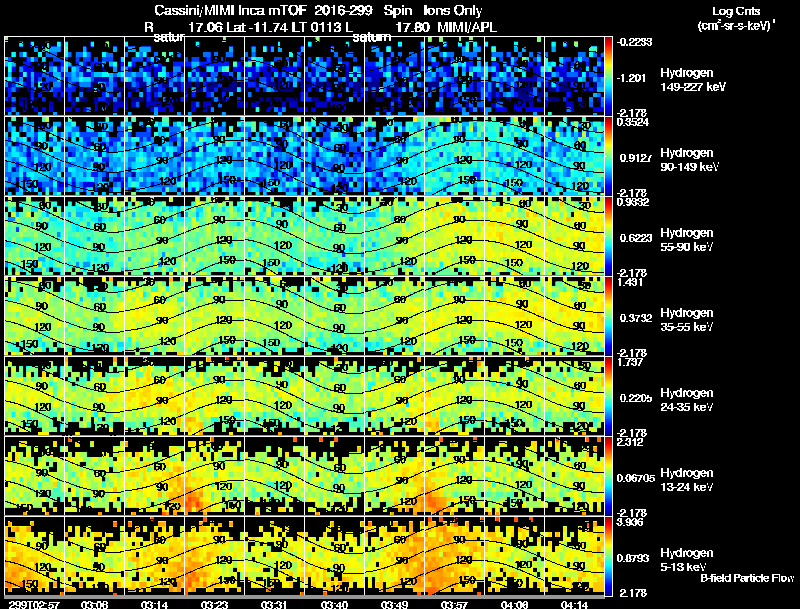This screenshot has width=800, height=609.
Task: Click the '17.80' L-shell value
Action: coord(412,28)
